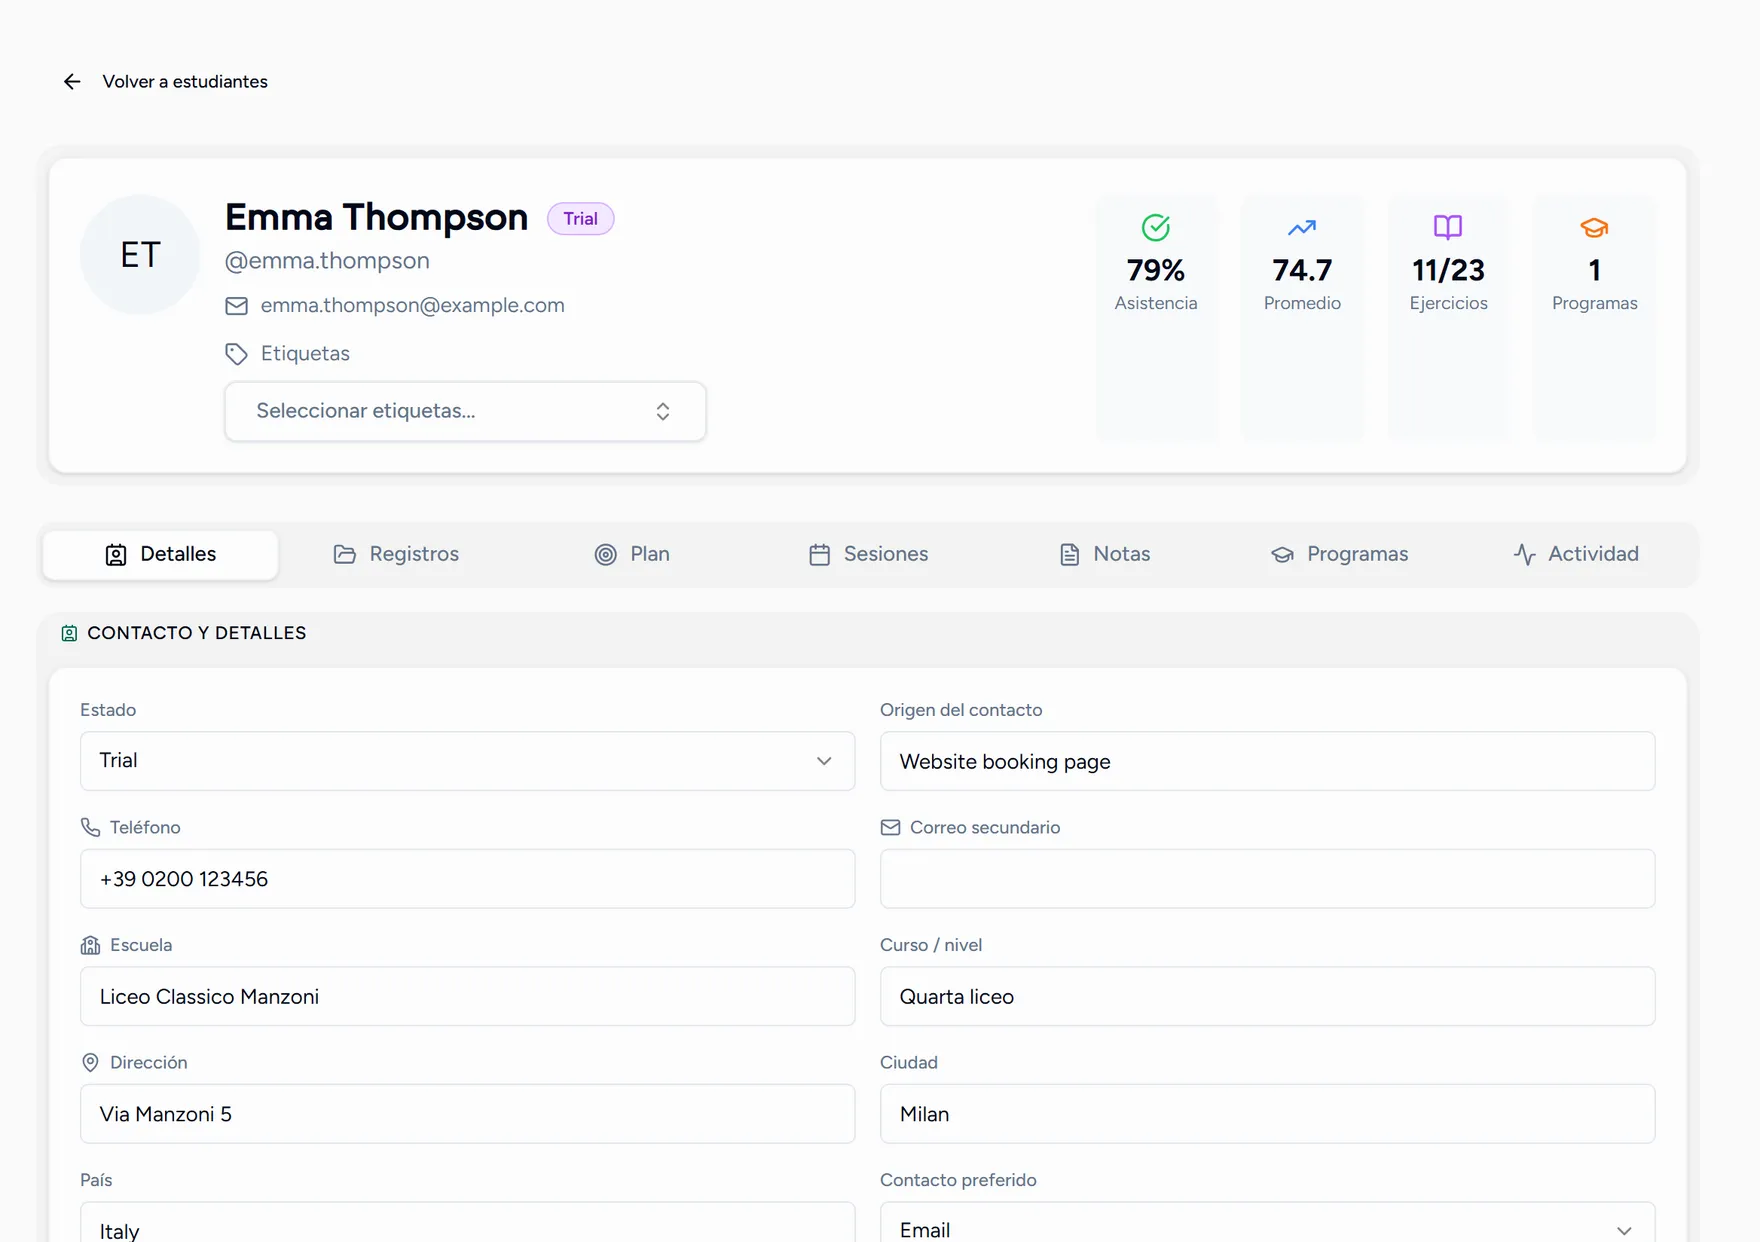Click the 11/23 Ejercicios value

(1448, 270)
